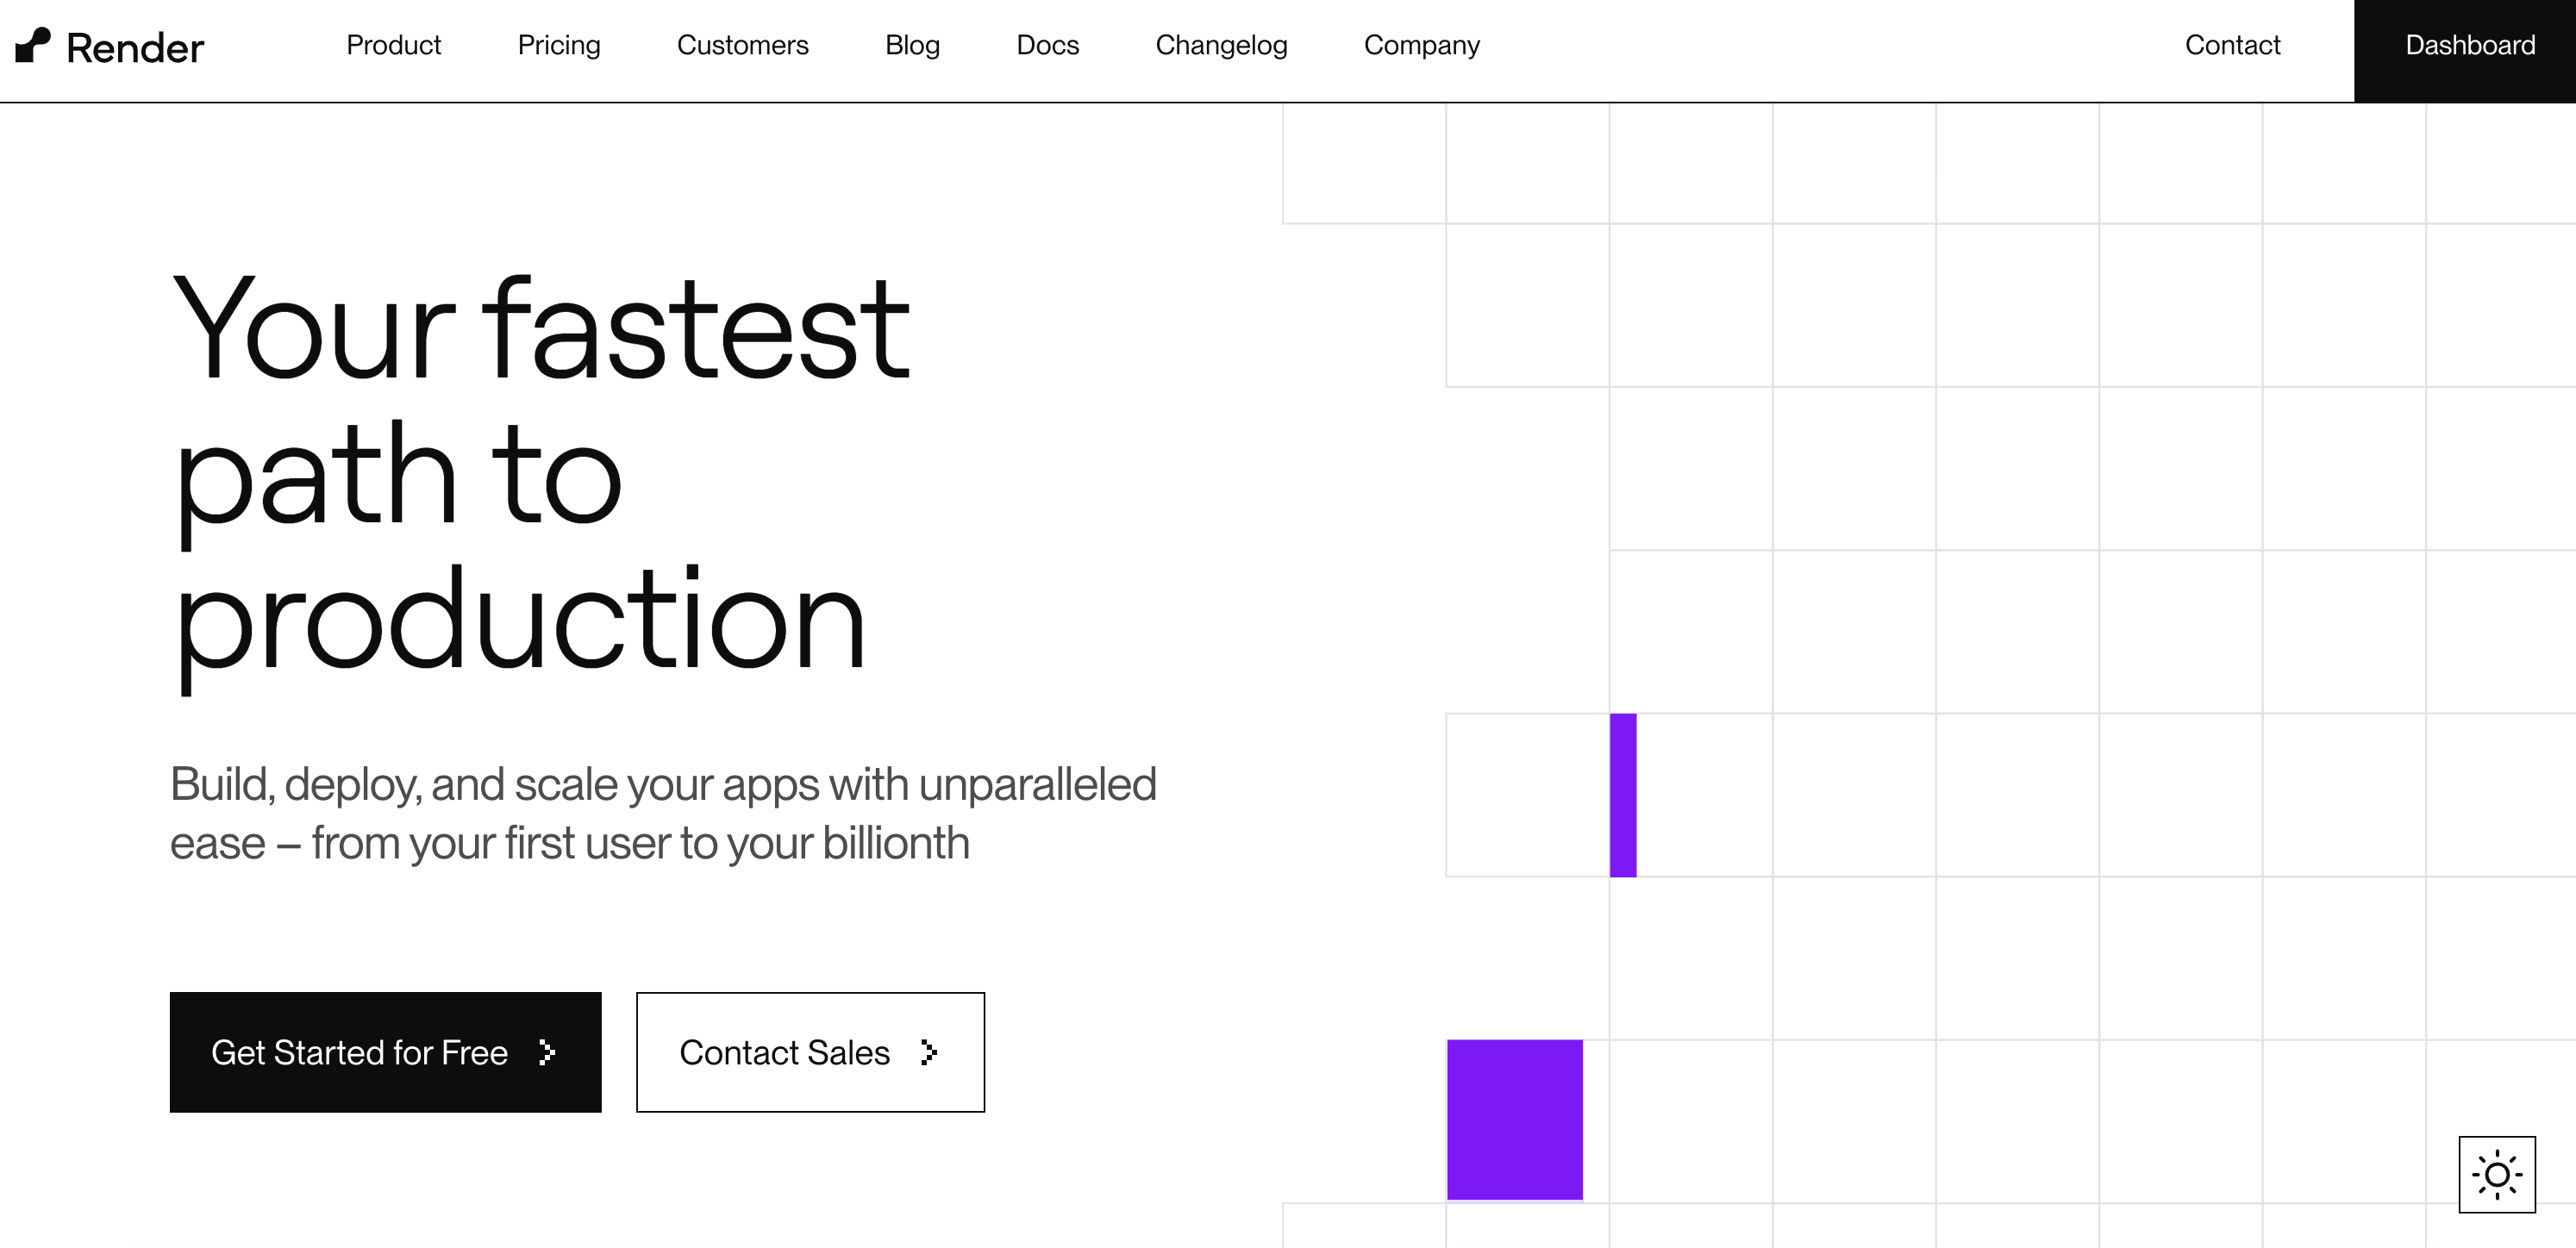
Task: Open the Dashboard button
Action: coord(2469,45)
